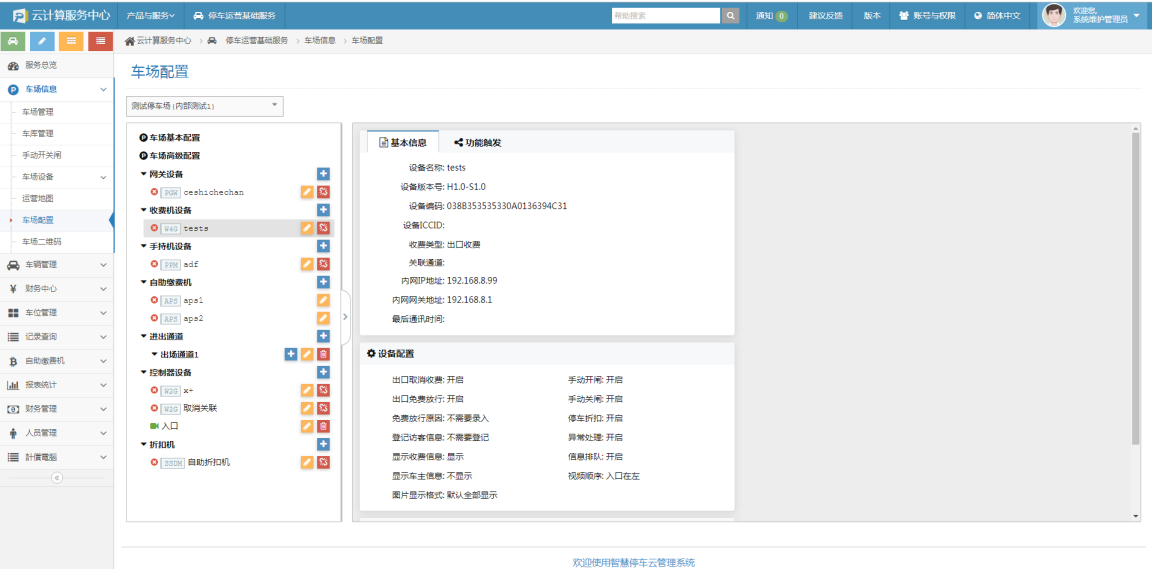1152x569 pixels.
Task: Collapse the left sidebar with double-arrow button
Action: 57,477
